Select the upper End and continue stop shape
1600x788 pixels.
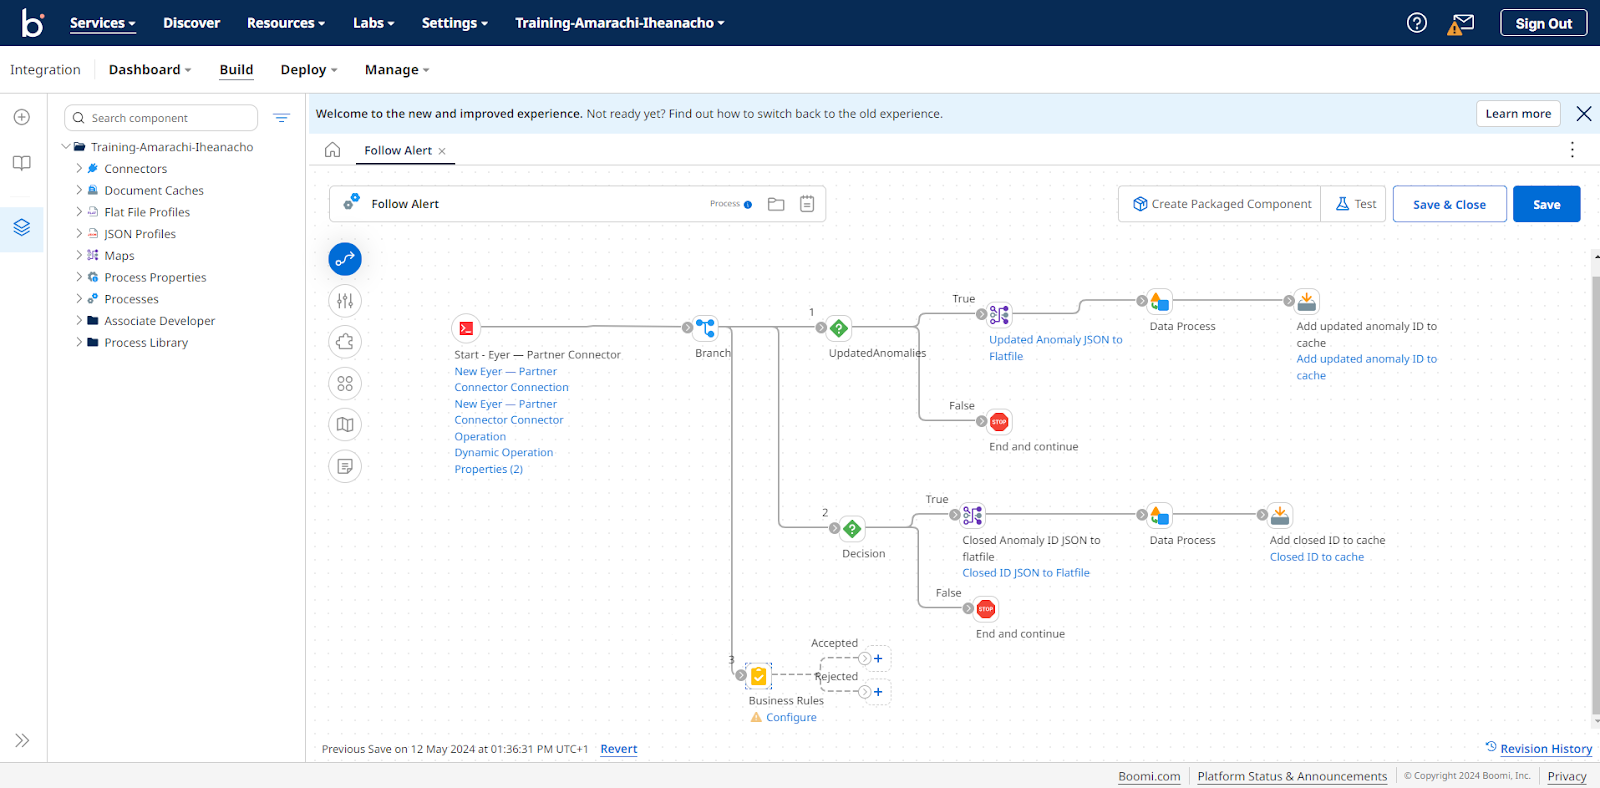[x=999, y=422]
